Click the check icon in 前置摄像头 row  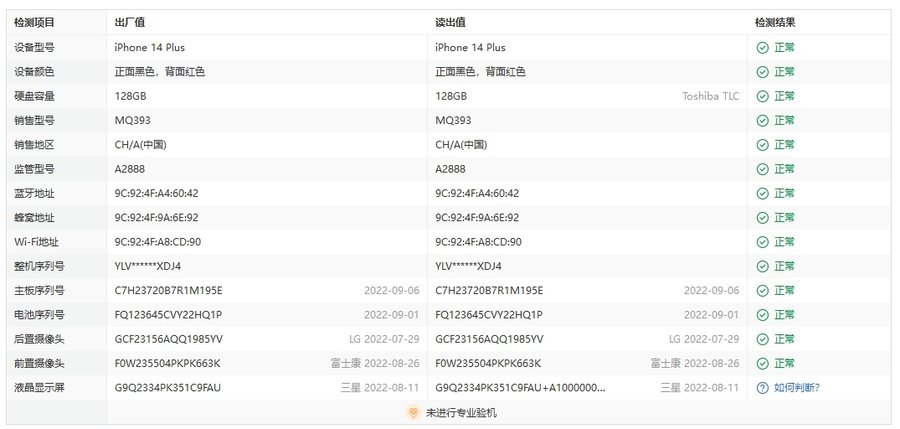pos(762,364)
